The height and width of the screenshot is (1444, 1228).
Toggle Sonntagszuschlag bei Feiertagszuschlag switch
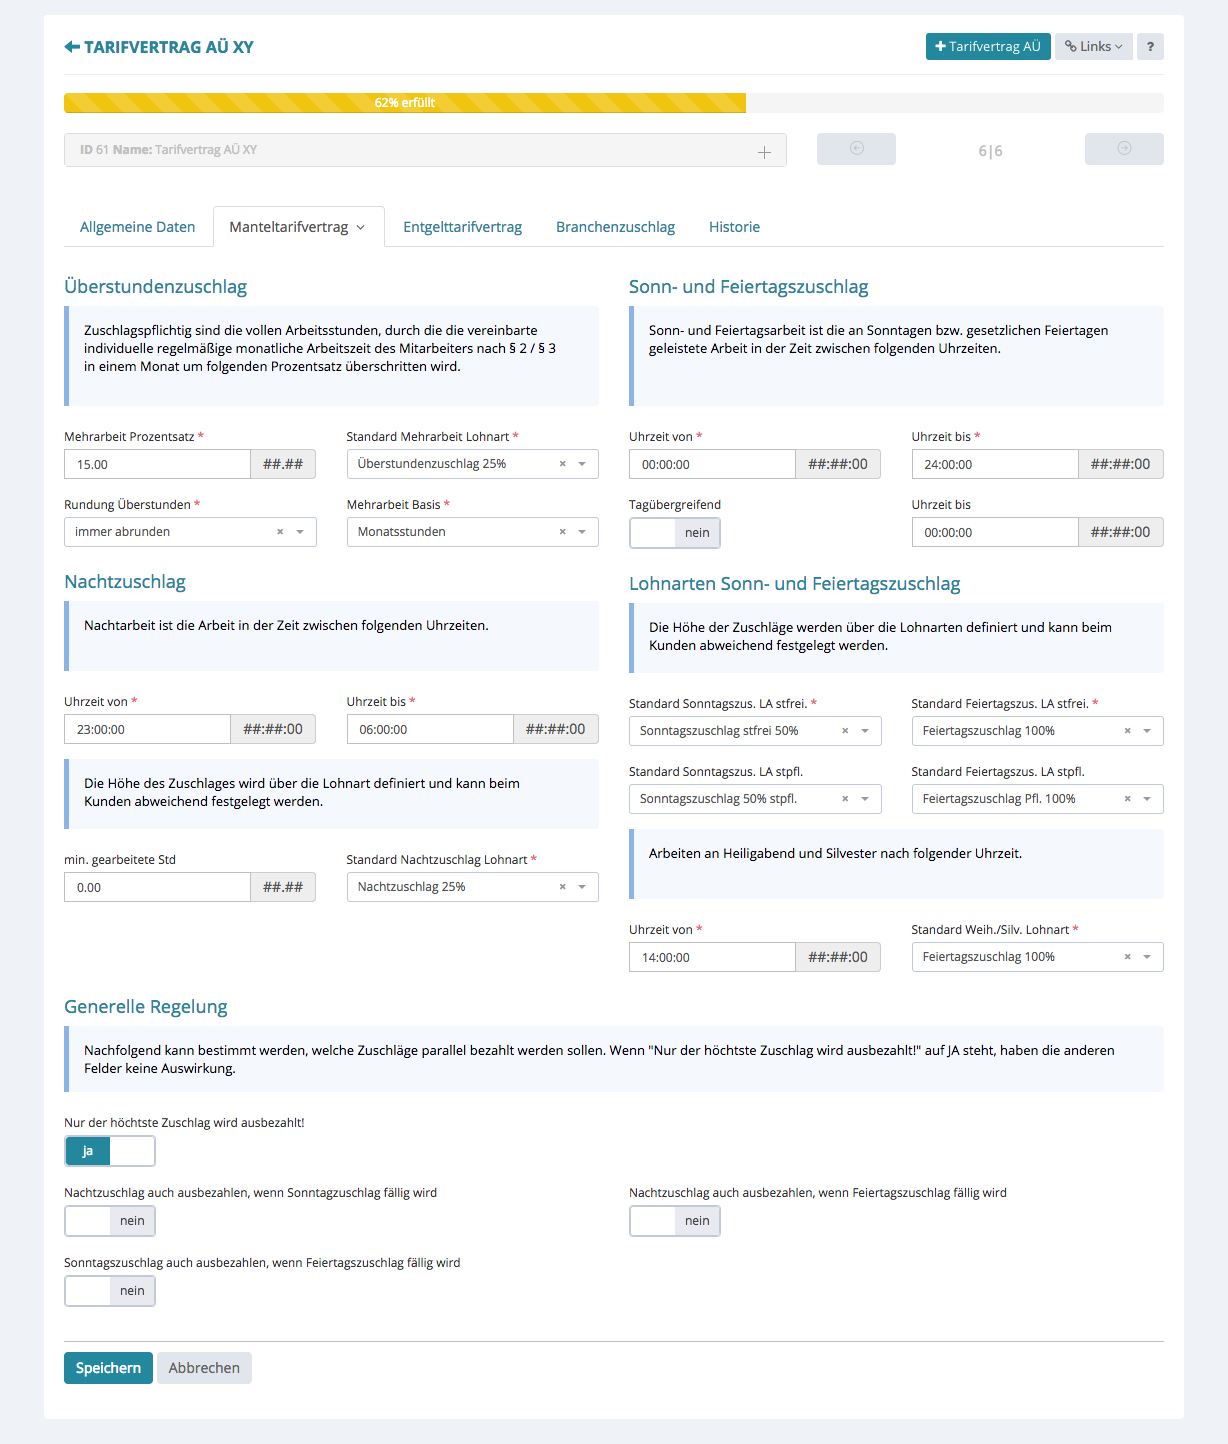click(110, 1291)
